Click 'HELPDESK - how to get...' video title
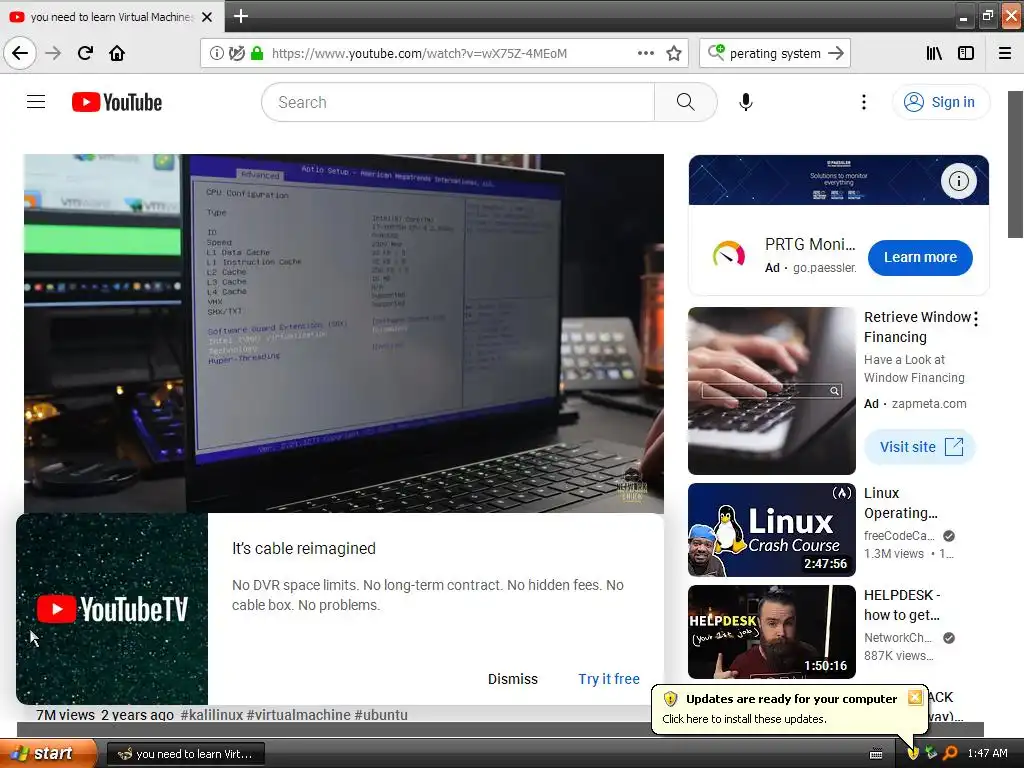 point(902,605)
